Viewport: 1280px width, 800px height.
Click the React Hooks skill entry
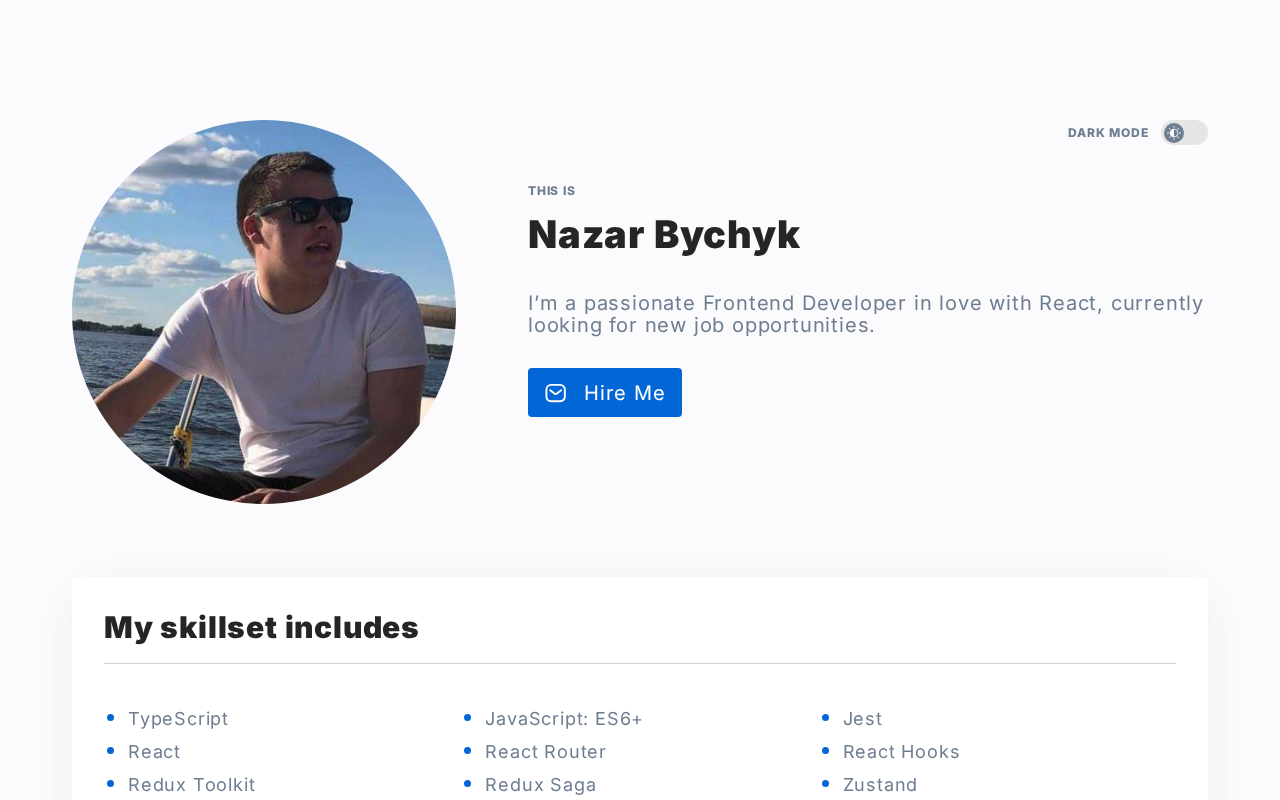pos(901,752)
